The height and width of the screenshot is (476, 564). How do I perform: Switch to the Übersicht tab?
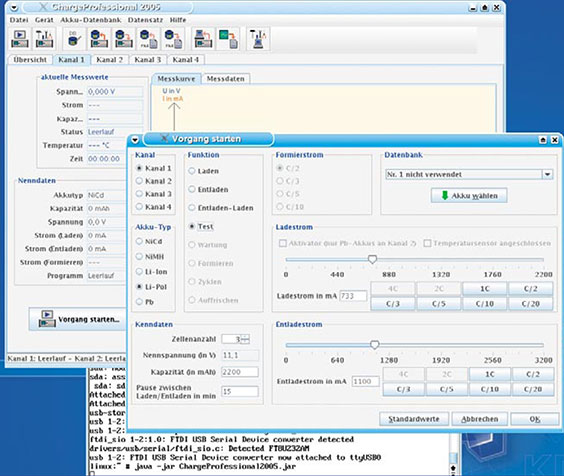pos(30,60)
